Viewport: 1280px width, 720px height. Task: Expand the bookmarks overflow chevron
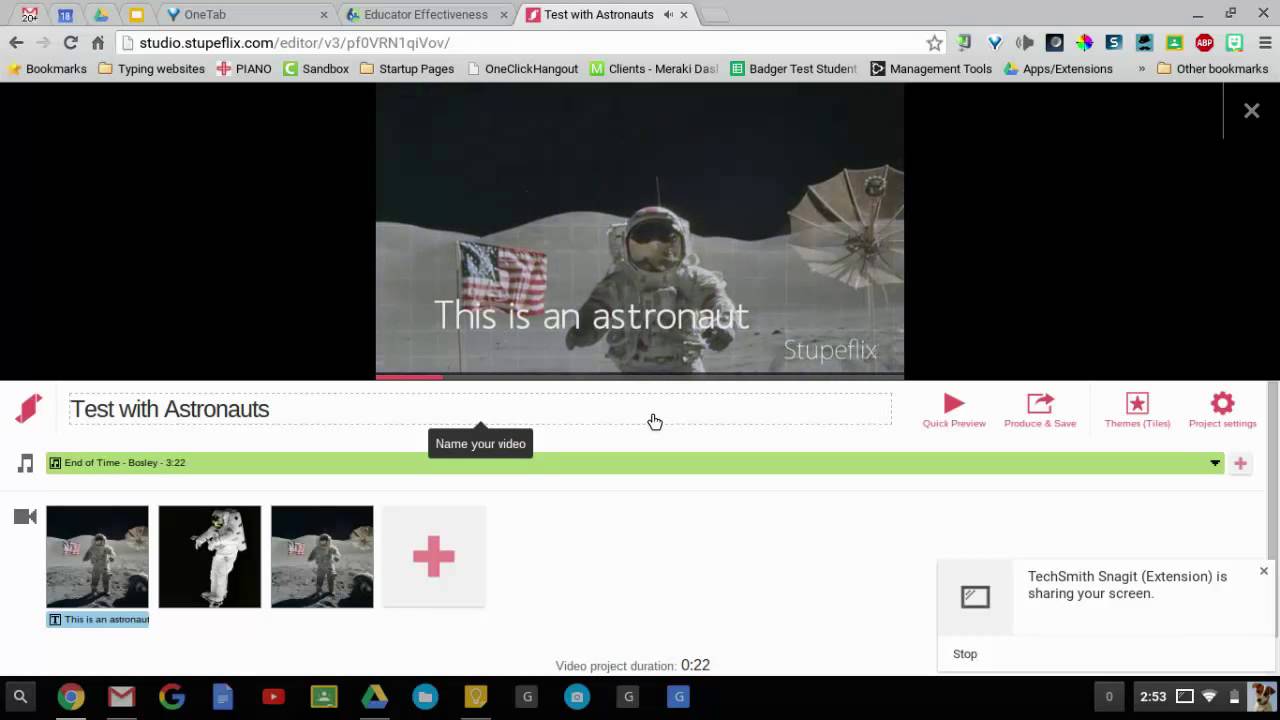click(1141, 69)
